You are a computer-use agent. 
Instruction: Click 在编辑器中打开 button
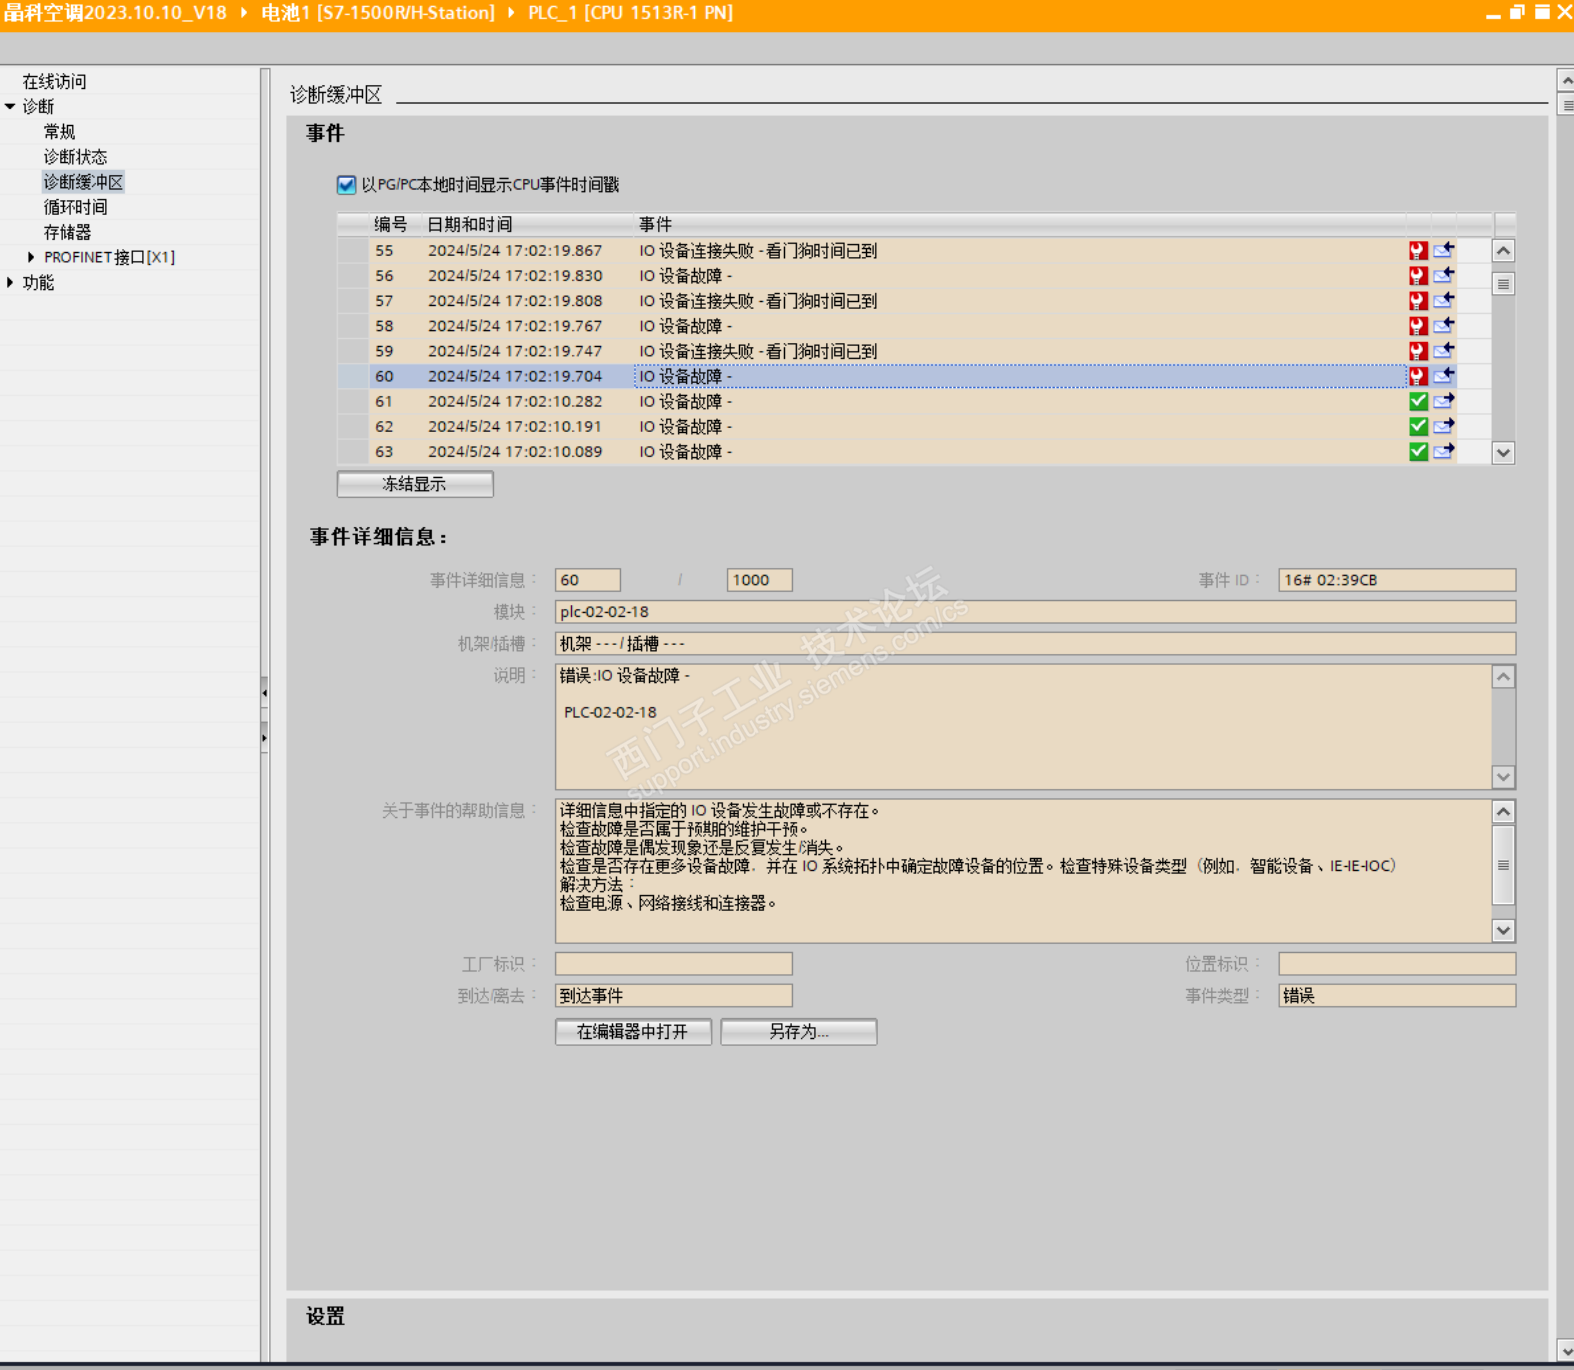(x=633, y=1032)
